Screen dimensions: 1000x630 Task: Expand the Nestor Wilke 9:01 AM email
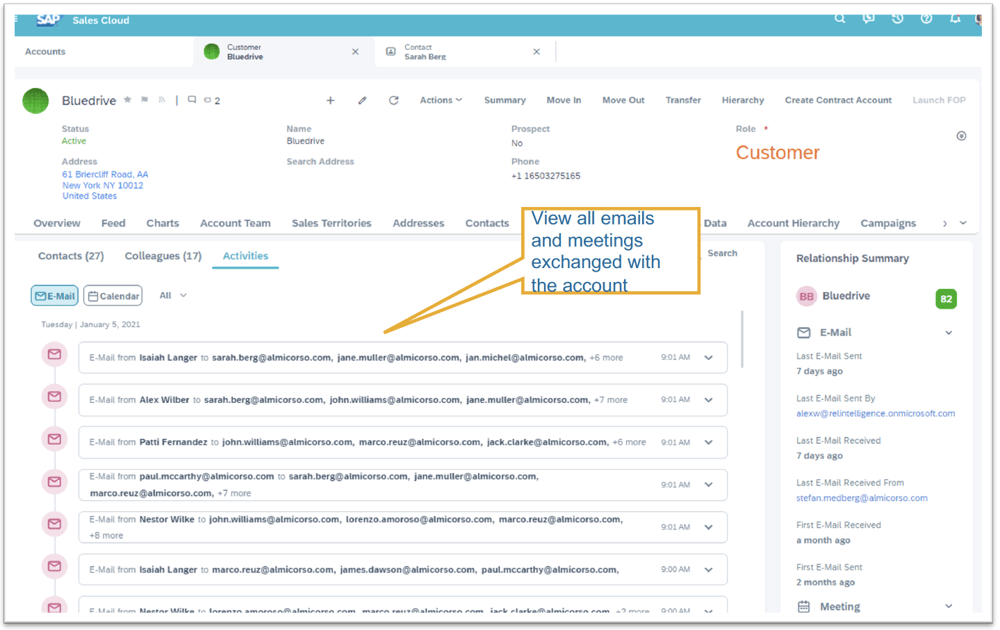(x=709, y=527)
